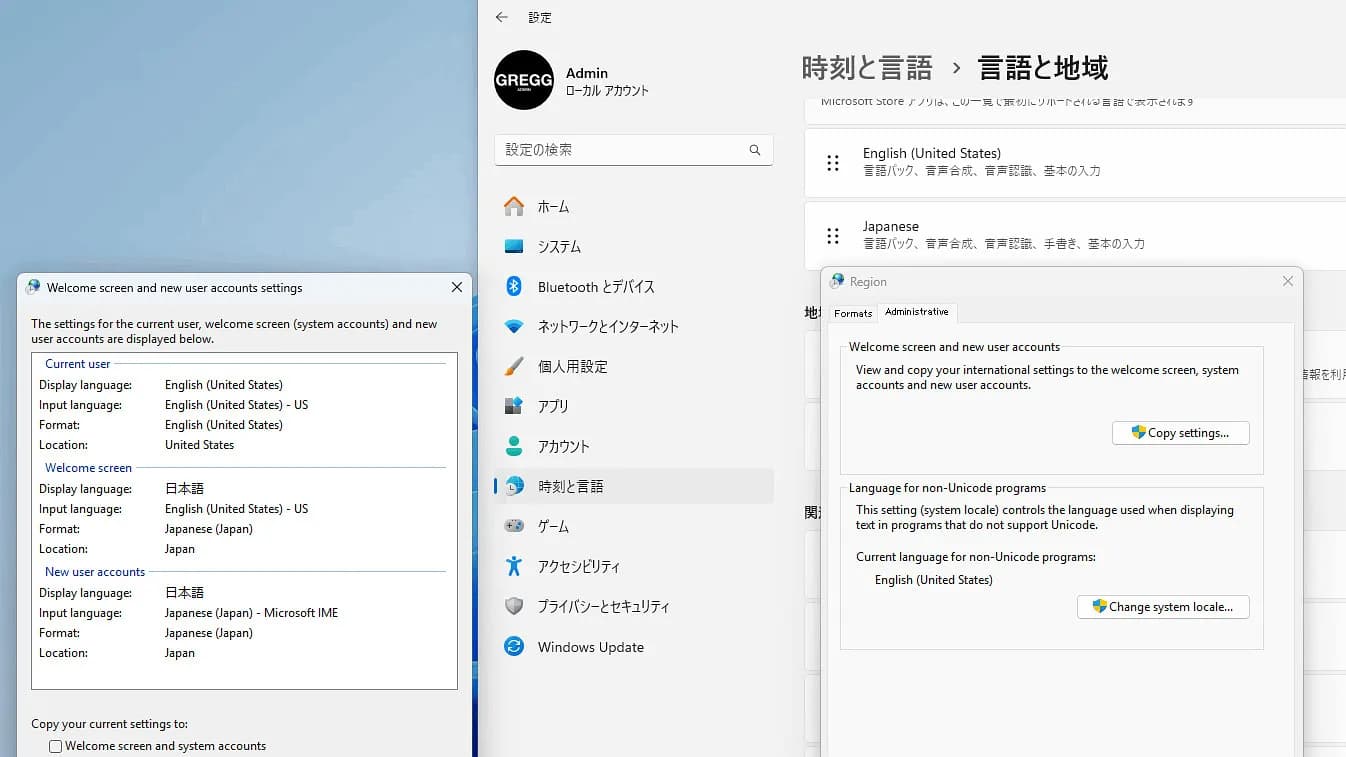Switch to the Formats tab in Region
1346x757 pixels.
coord(853,314)
